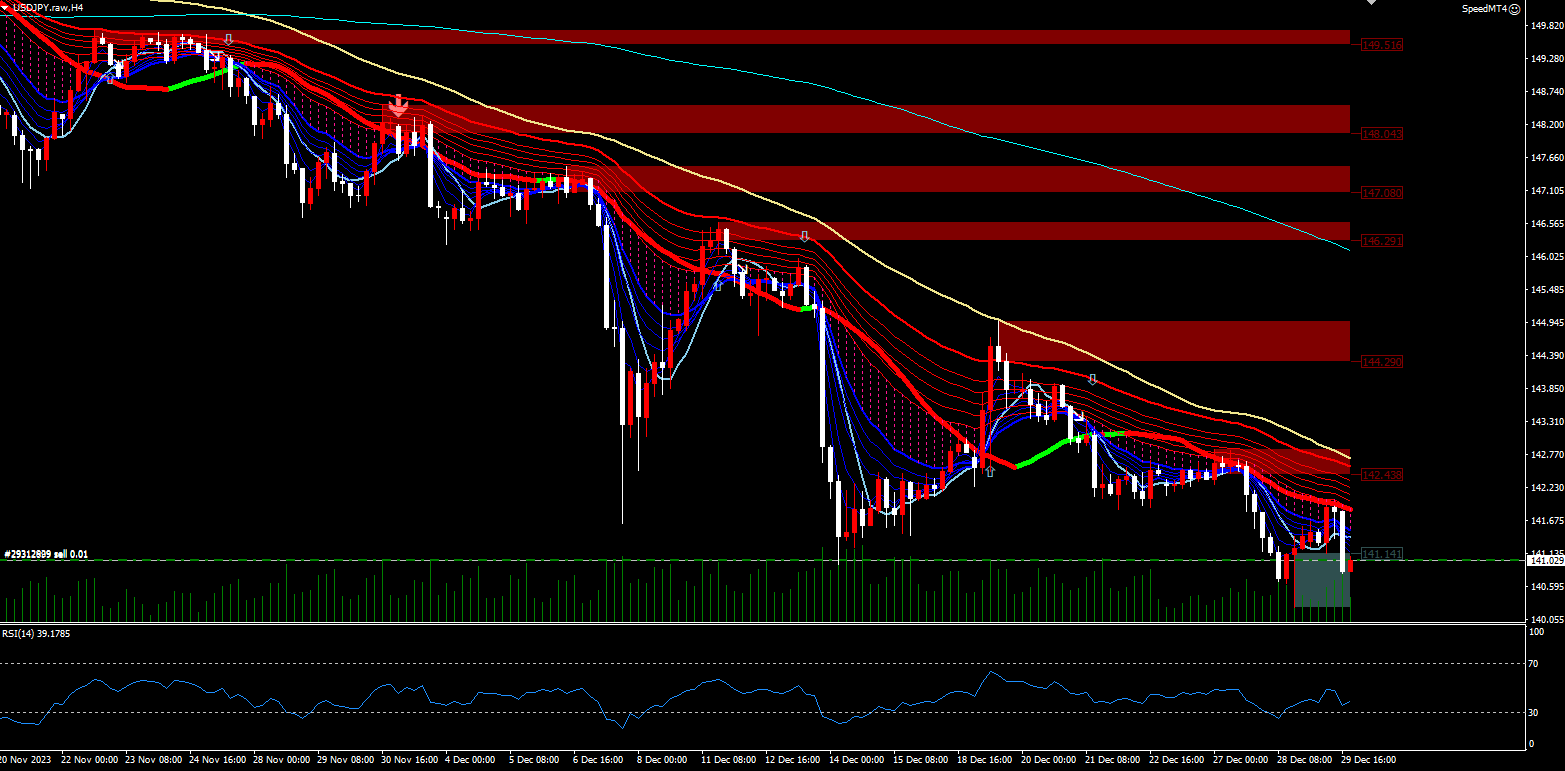This screenshot has width=1565, height=771.
Task: Select the 146.291 resistance zone label
Action: pos(1382,241)
